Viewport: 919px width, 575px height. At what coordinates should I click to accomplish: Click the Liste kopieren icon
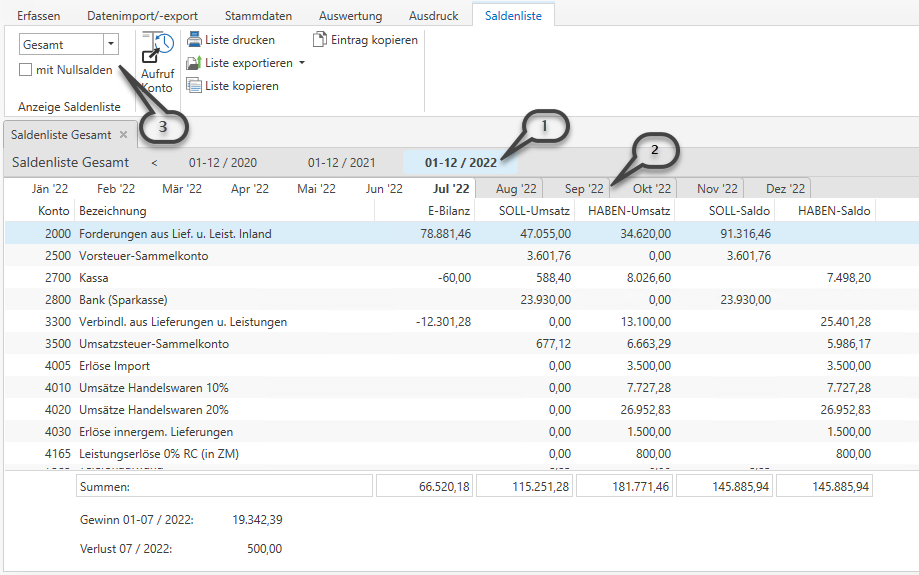[194, 86]
